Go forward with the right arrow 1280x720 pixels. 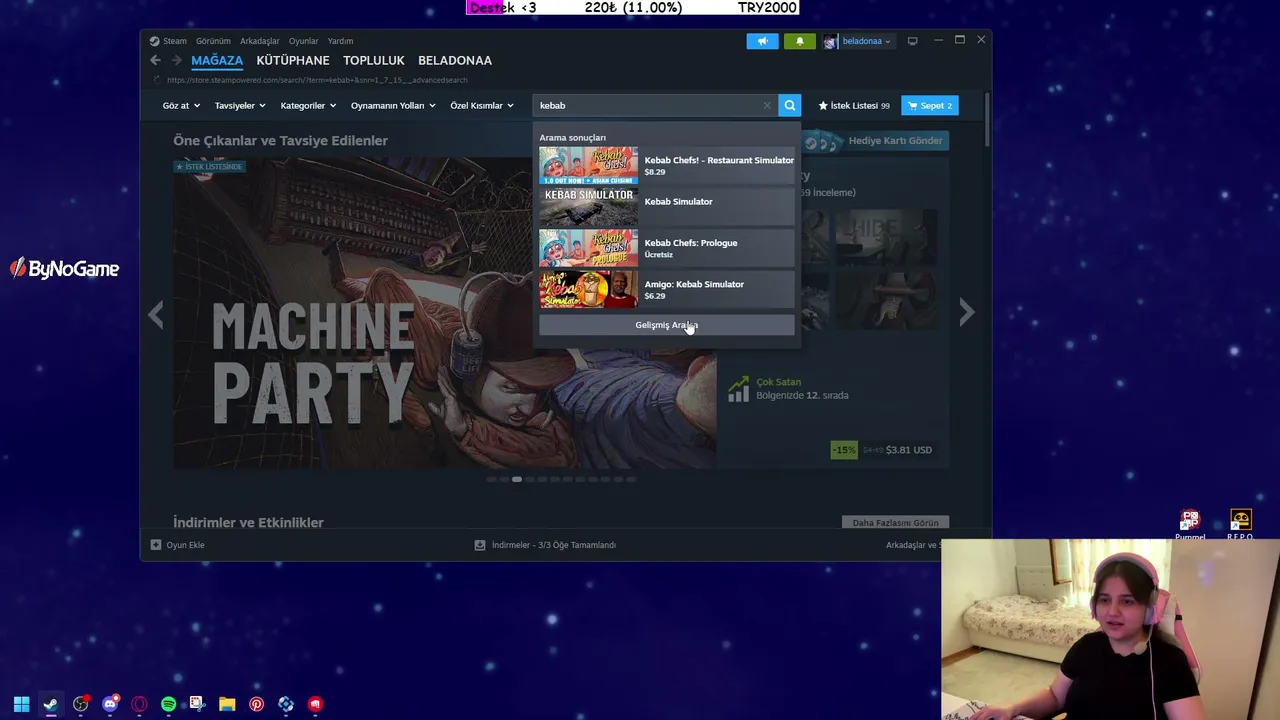tap(176, 60)
